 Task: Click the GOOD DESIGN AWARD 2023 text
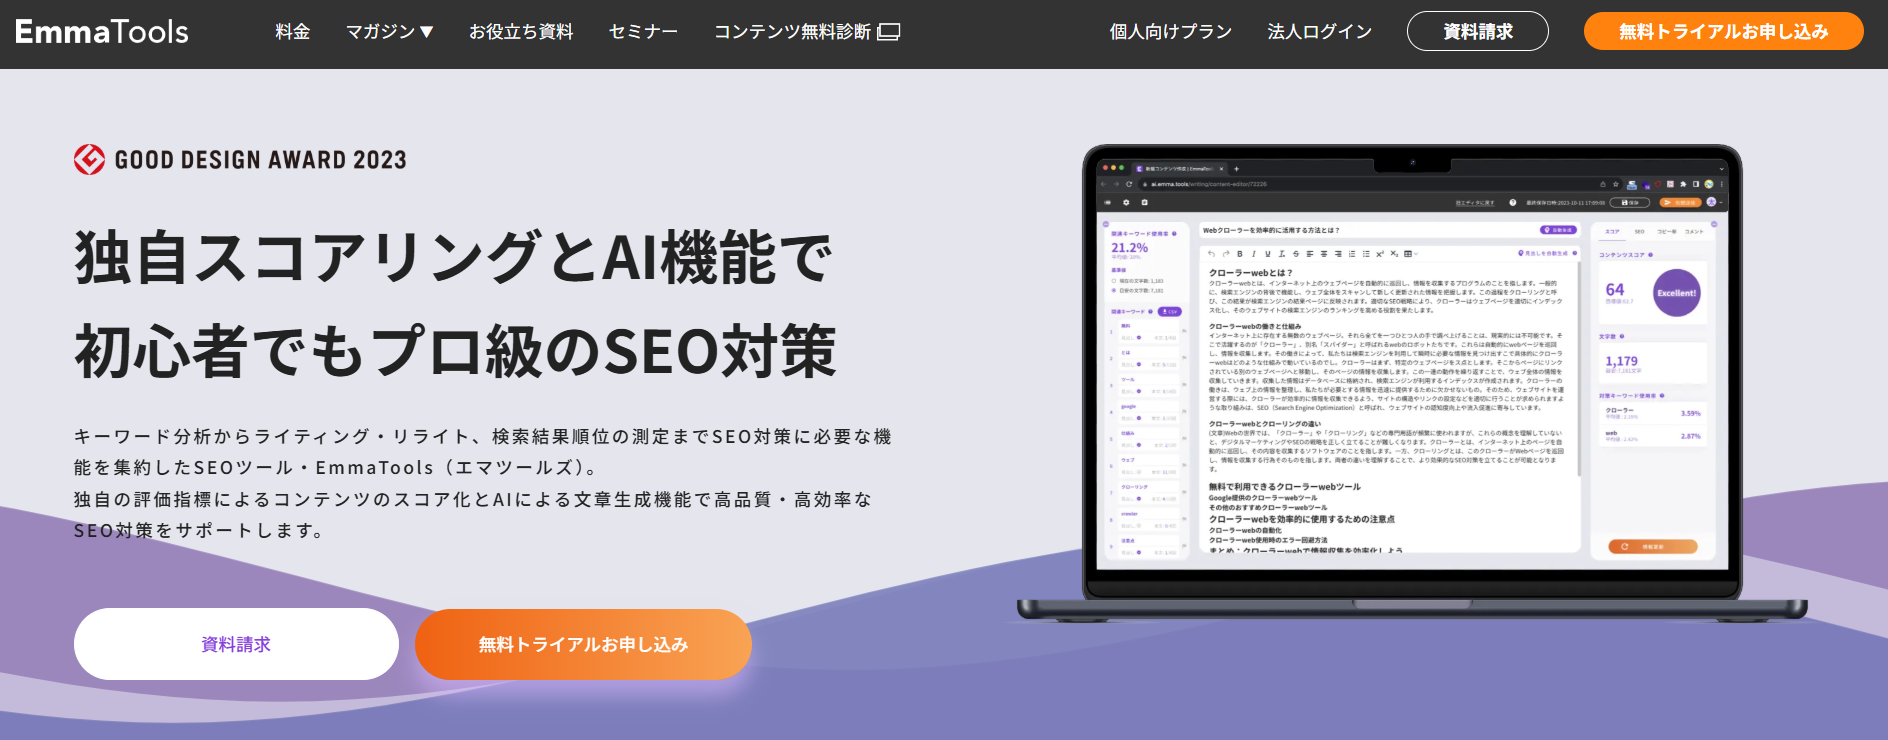point(261,160)
